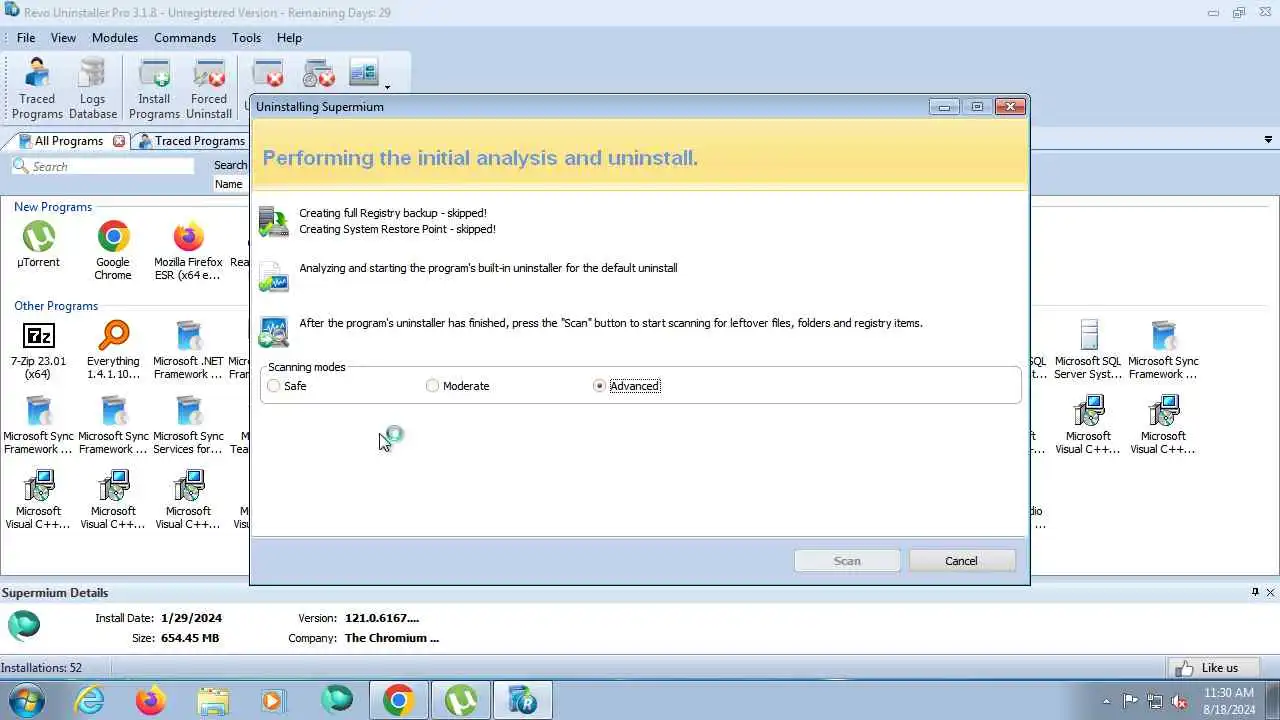Close the Supermium Details panel
Image resolution: width=1280 pixels, height=720 pixels.
(x=1271, y=592)
